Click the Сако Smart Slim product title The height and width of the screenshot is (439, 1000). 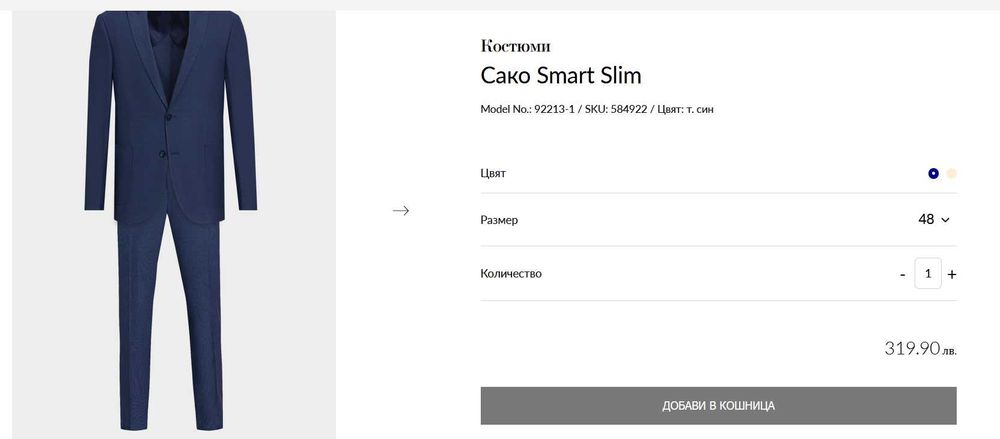tap(561, 76)
